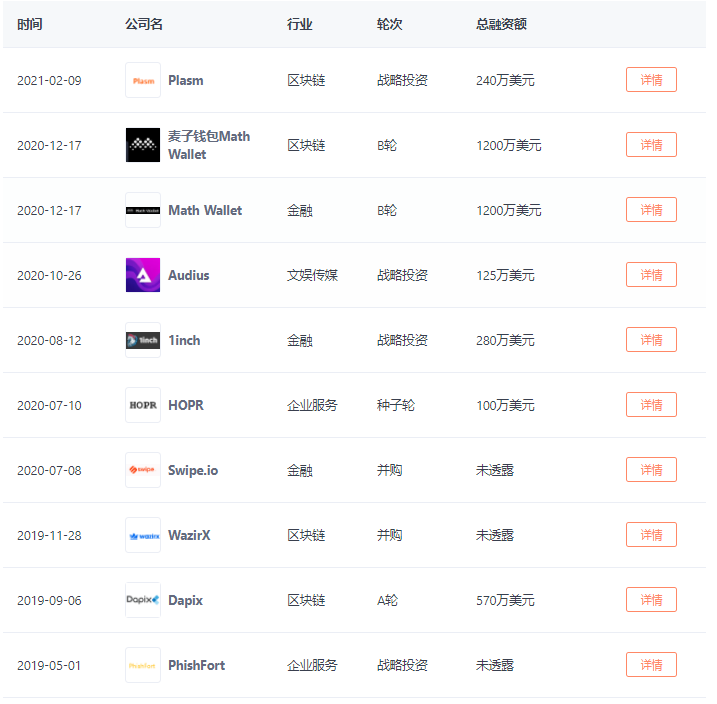The width and height of the screenshot is (717, 704).
Task: Open the 麦子钱包Math Wallet name link
Action: pos(209,145)
